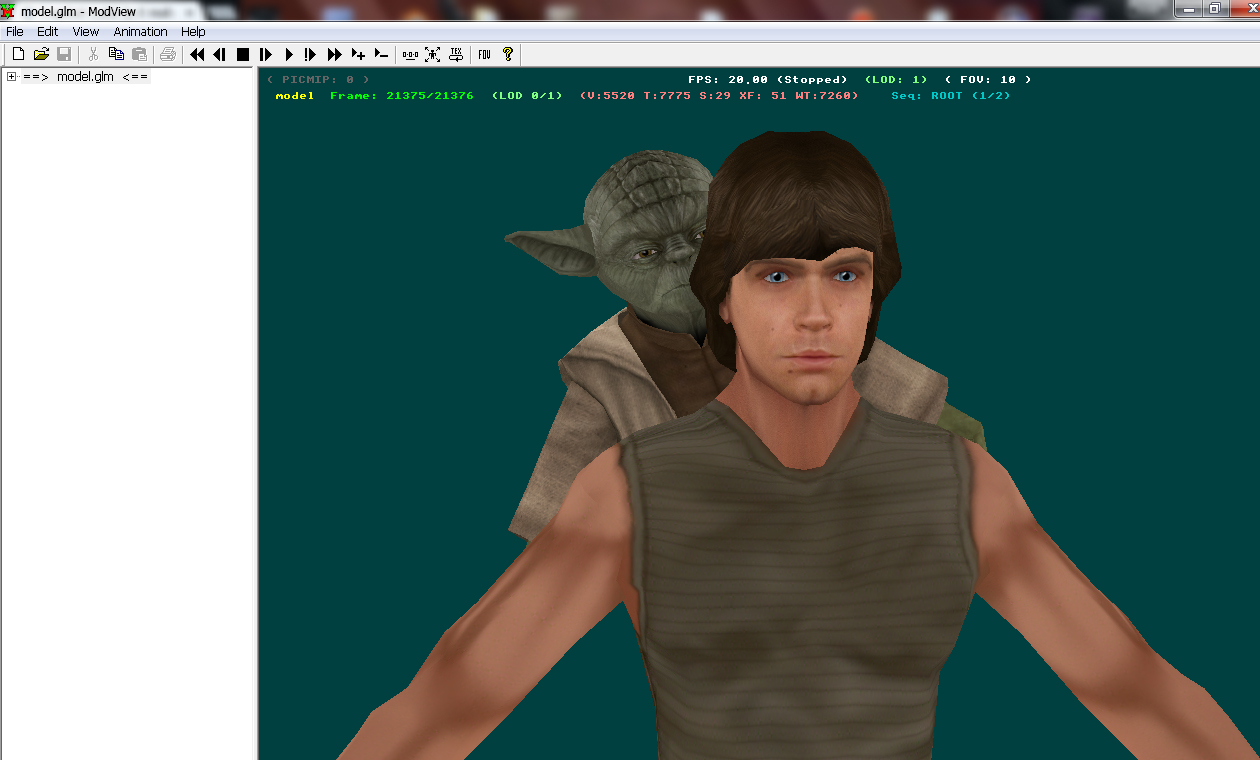1260x760 pixels.
Task: Open the Animation menu
Action: (141, 32)
